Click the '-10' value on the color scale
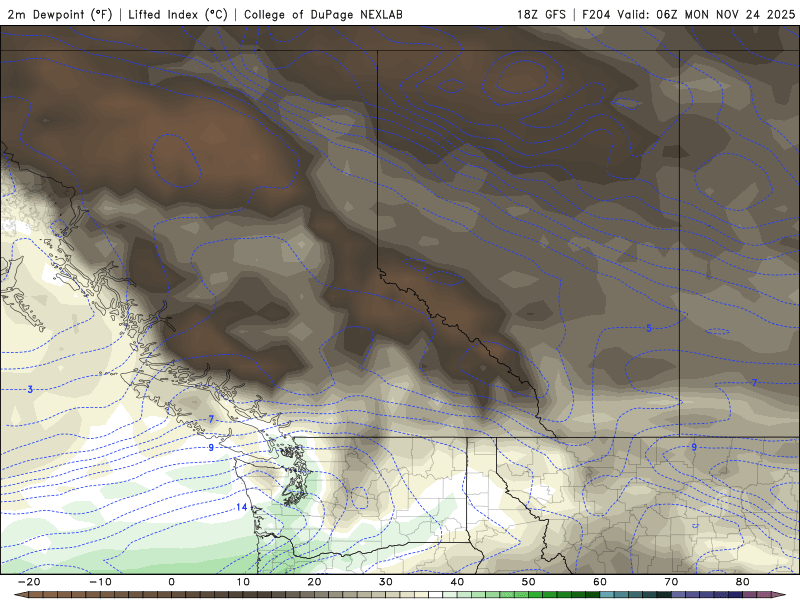The width and height of the screenshot is (800, 600). pos(101,582)
